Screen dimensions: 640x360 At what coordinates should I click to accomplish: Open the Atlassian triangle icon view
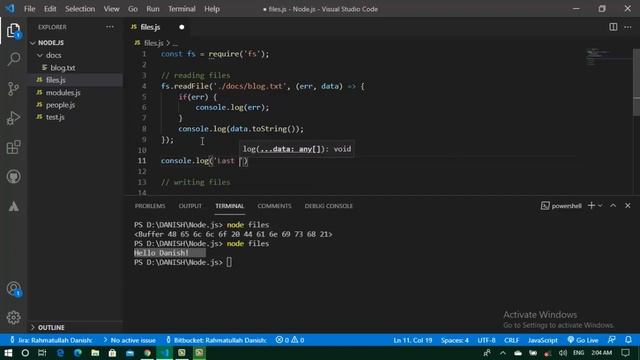(x=13, y=207)
